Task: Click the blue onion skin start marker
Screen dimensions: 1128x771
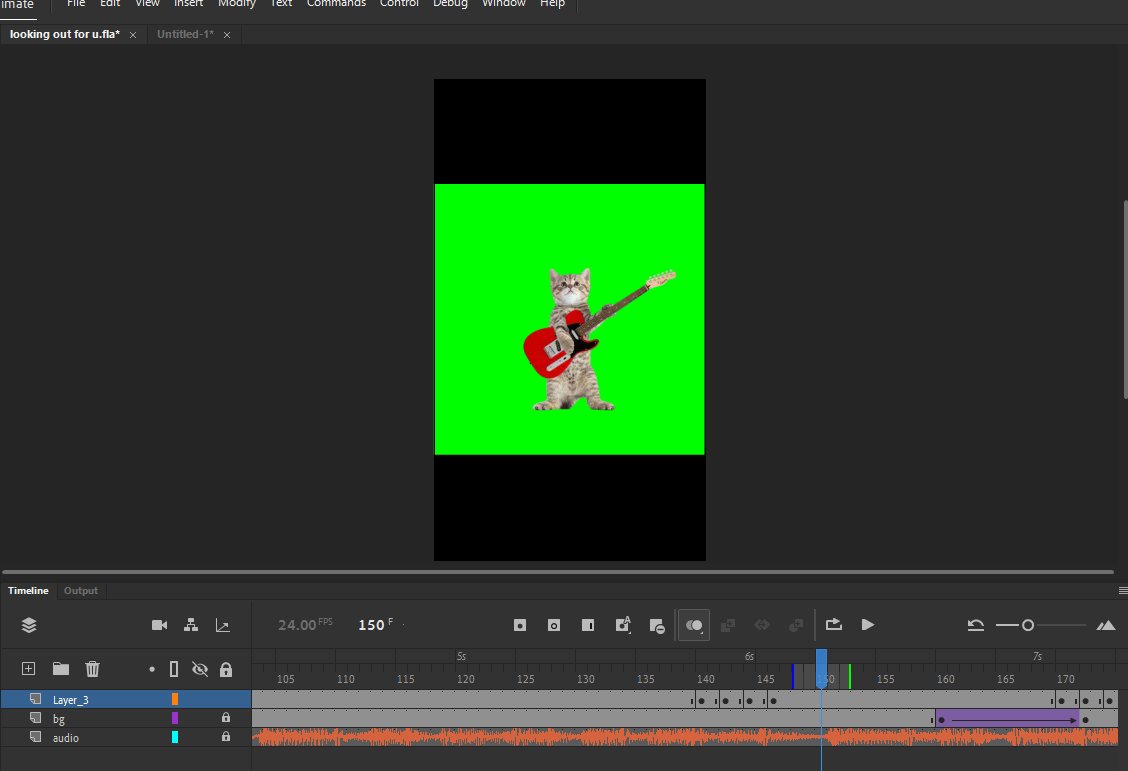Action: tap(793, 676)
